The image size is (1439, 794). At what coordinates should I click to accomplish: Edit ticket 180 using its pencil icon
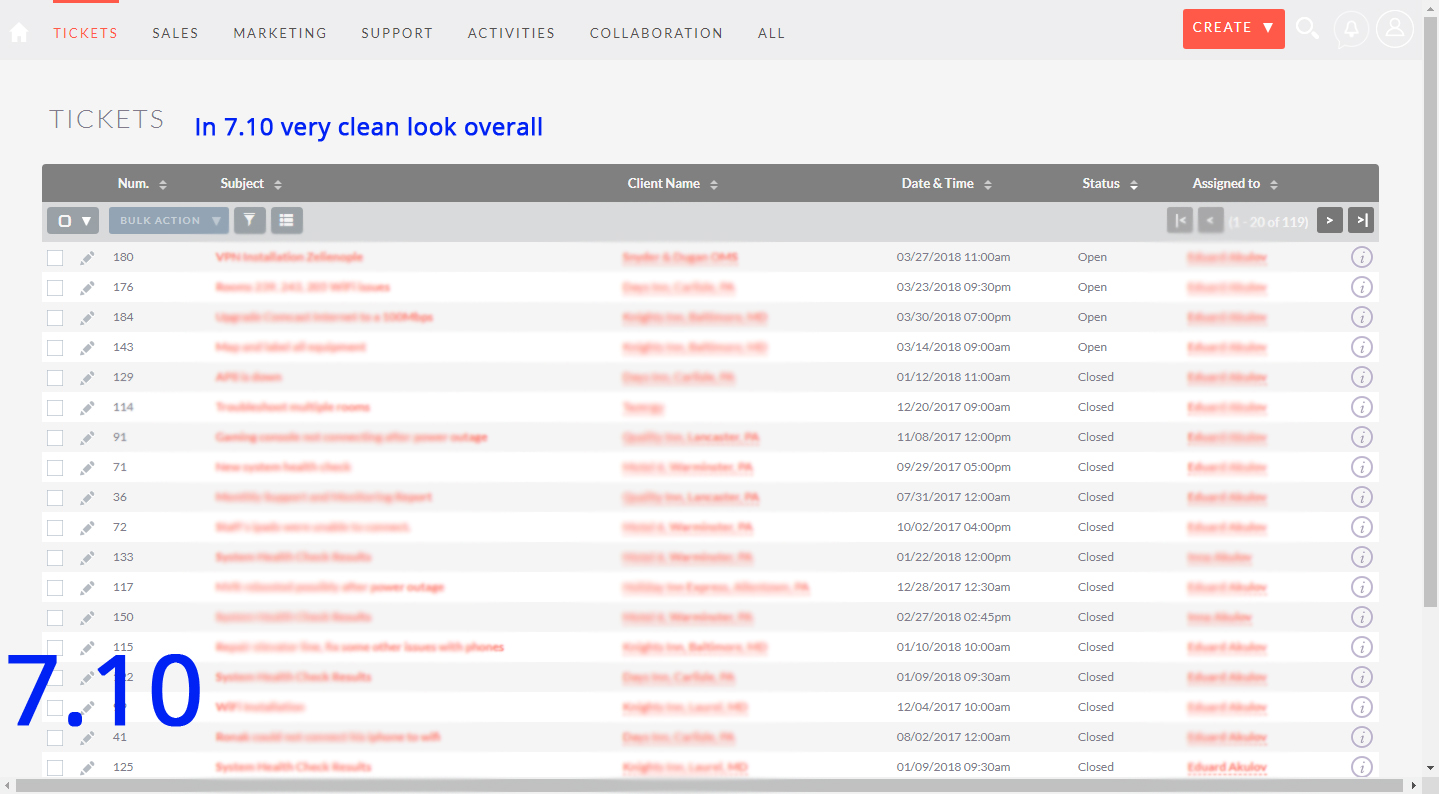pyautogui.click(x=87, y=257)
